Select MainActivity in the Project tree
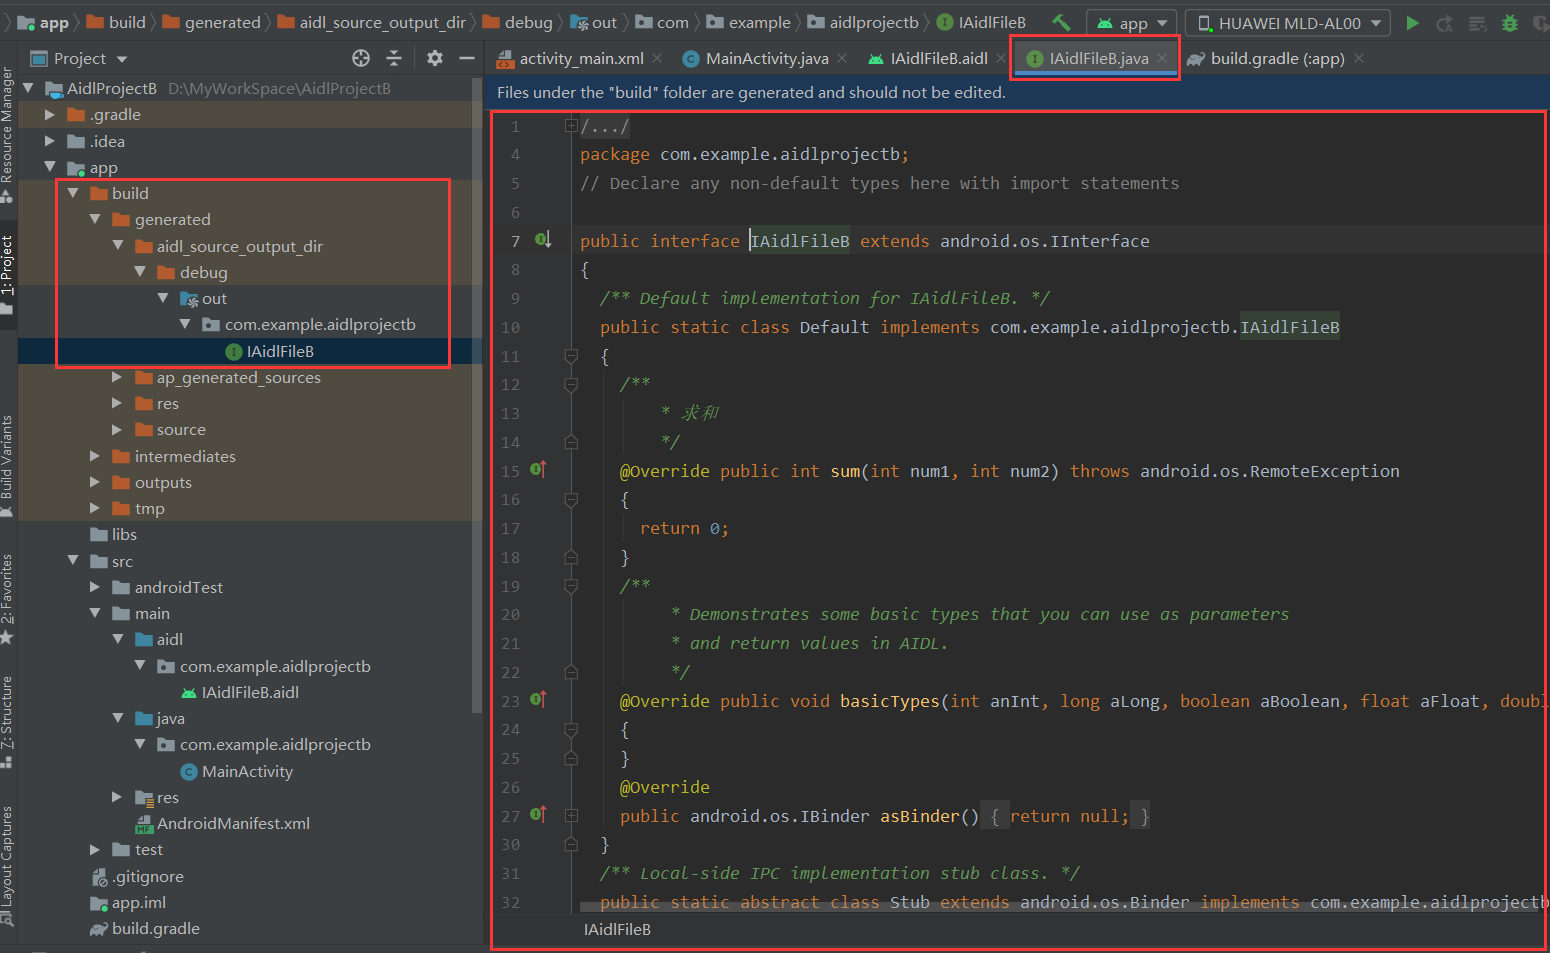Image resolution: width=1550 pixels, height=953 pixels. coord(237,771)
